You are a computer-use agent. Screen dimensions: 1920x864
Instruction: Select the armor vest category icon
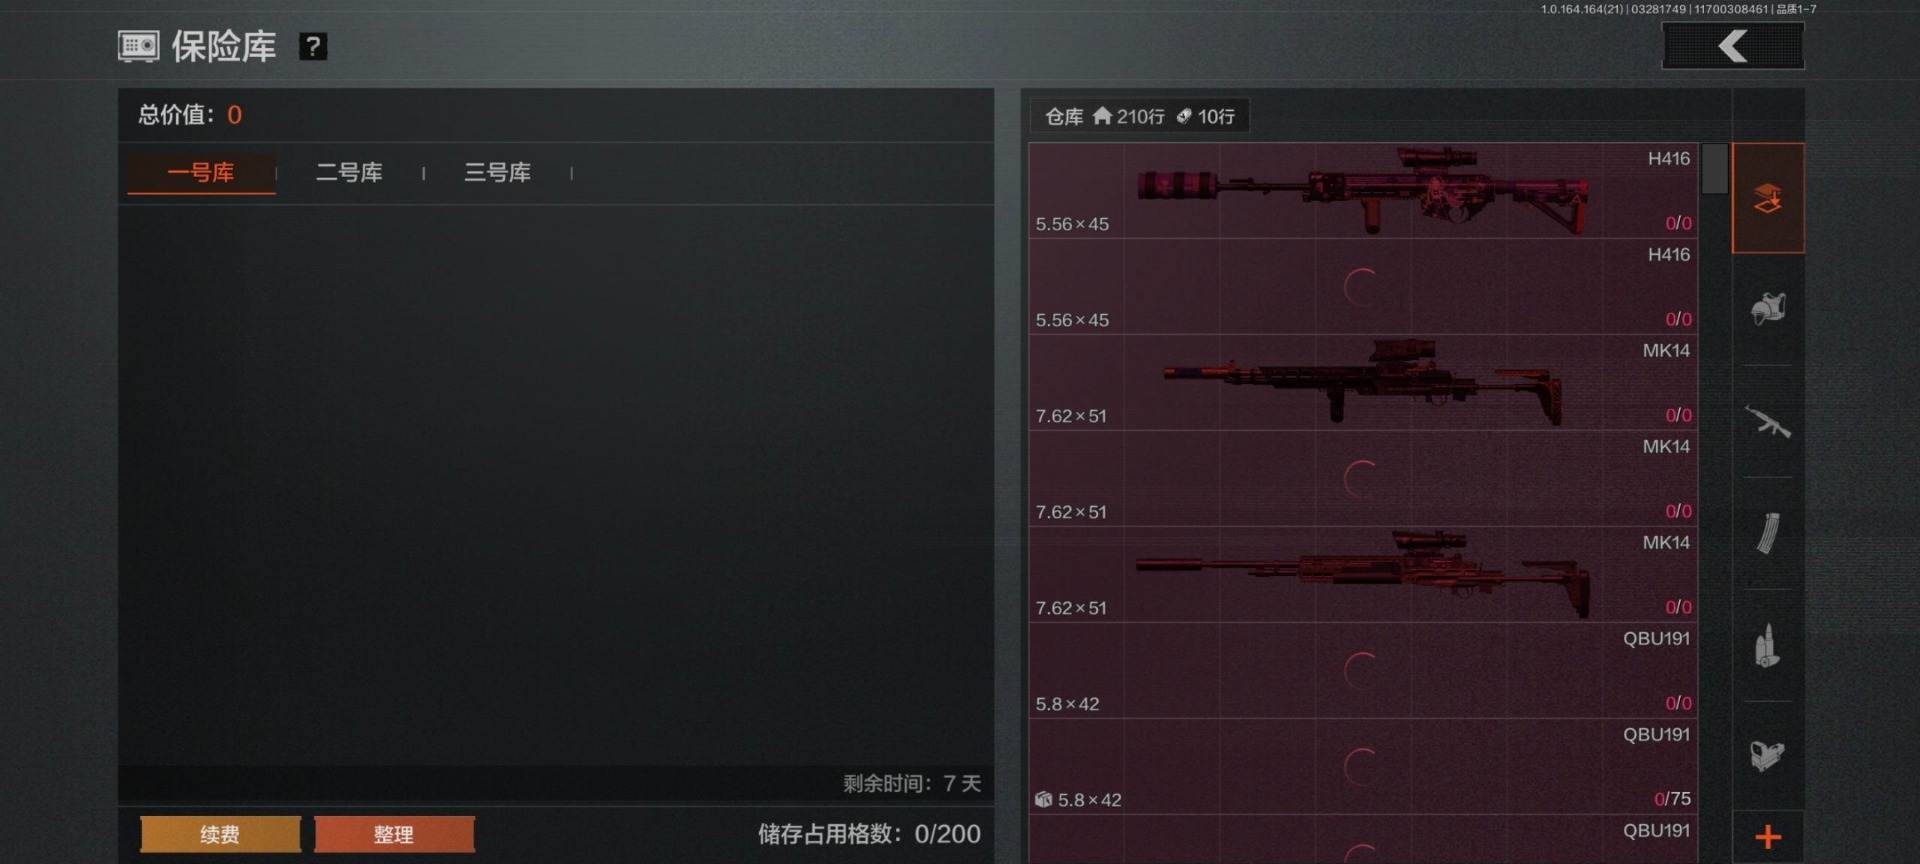(1768, 308)
